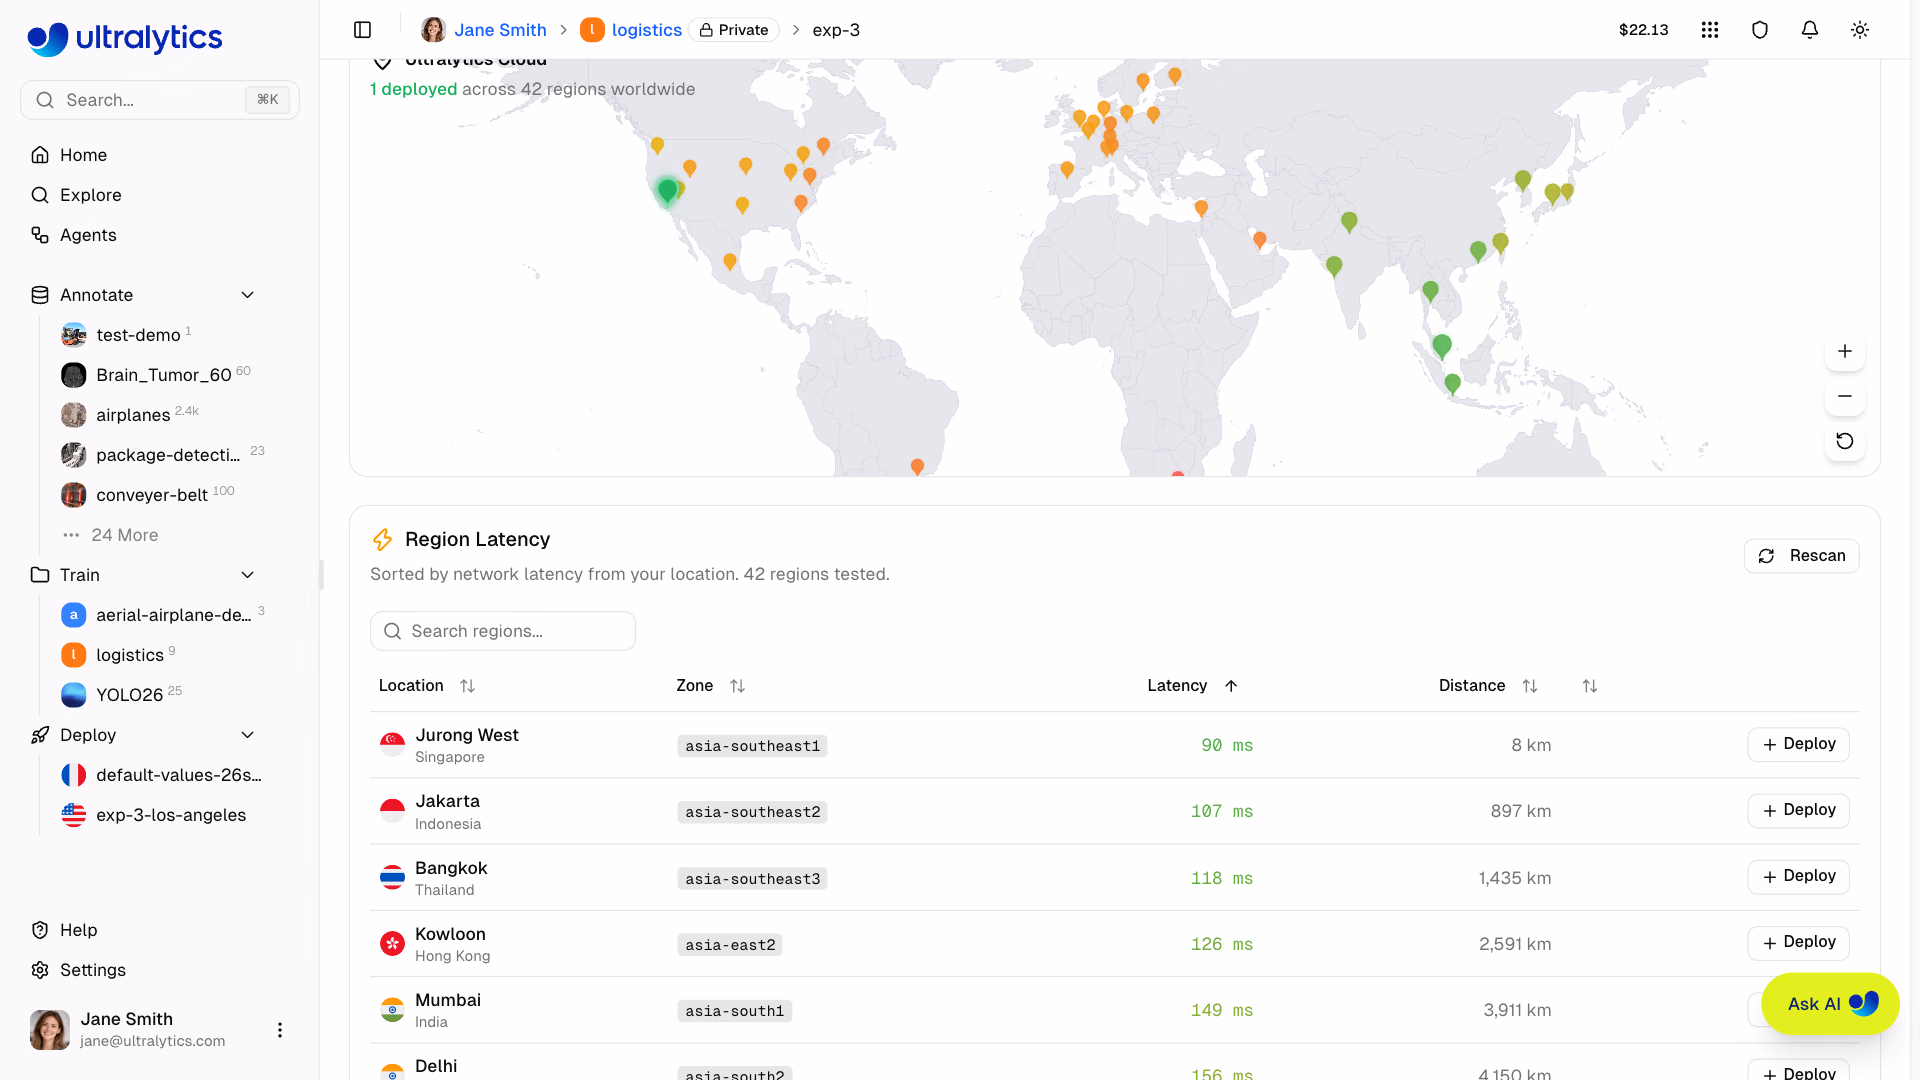
Task: Open Settings page
Action: (92, 970)
